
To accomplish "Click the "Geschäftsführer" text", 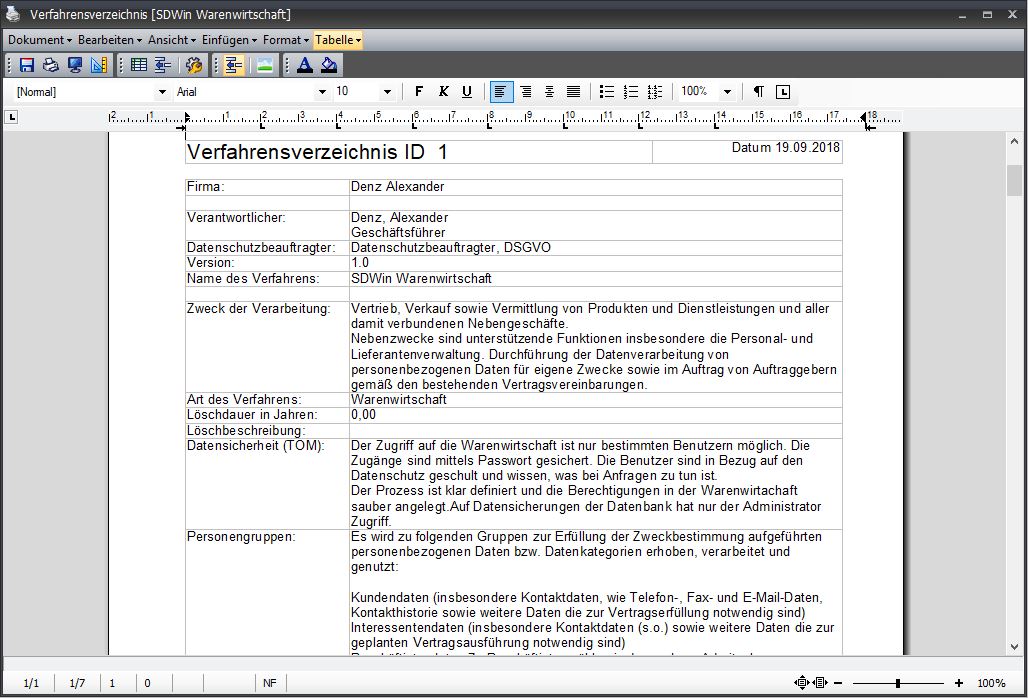I will [398, 233].
